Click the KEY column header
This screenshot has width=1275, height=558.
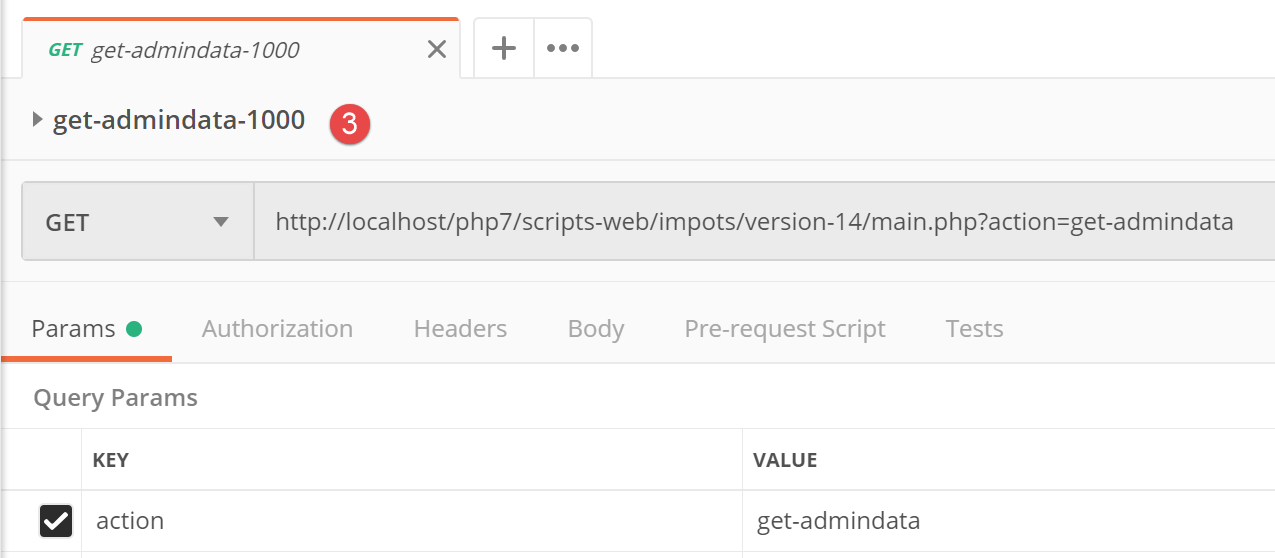110,460
